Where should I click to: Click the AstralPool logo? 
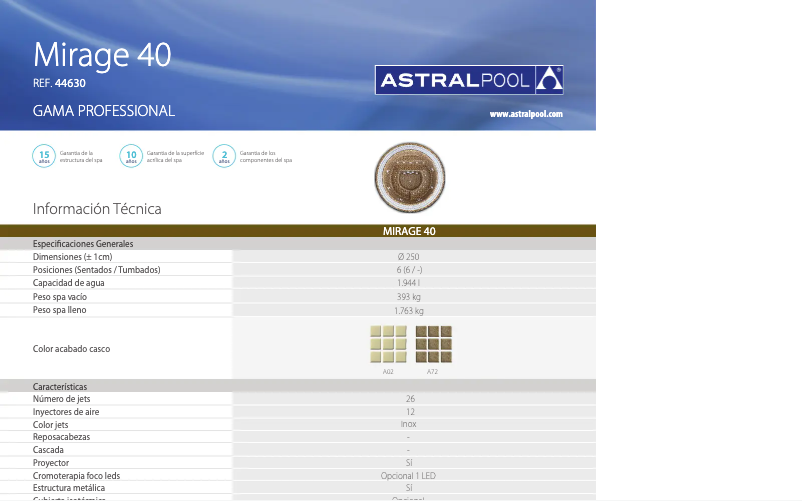click(469, 80)
